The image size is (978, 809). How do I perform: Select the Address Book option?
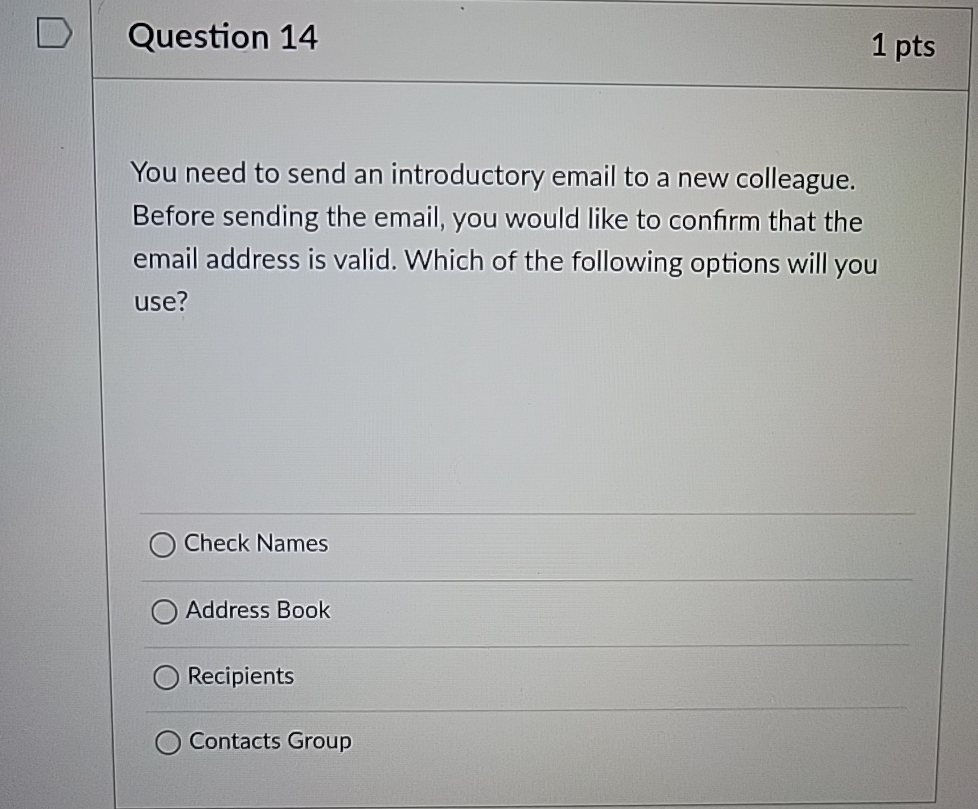pos(163,611)
